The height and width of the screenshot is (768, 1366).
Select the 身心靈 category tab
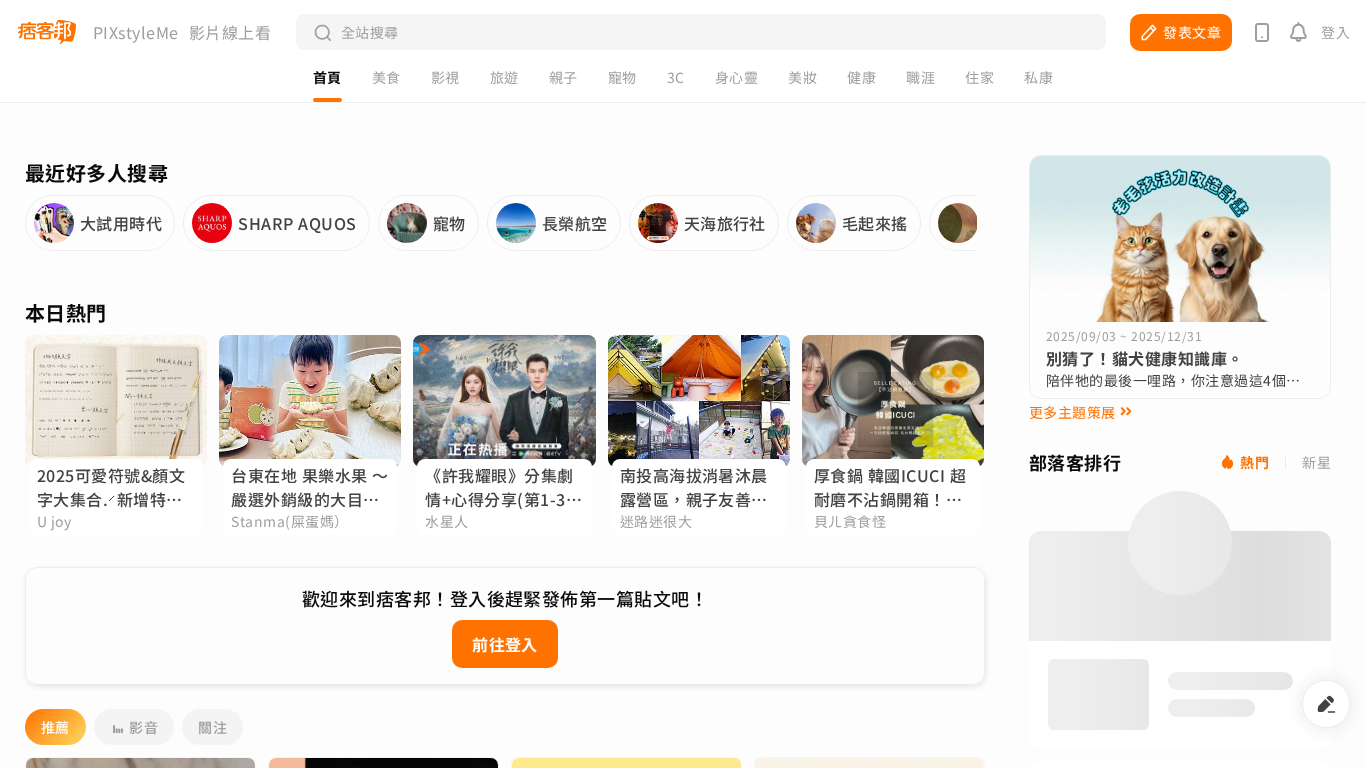tap(736, 78)
